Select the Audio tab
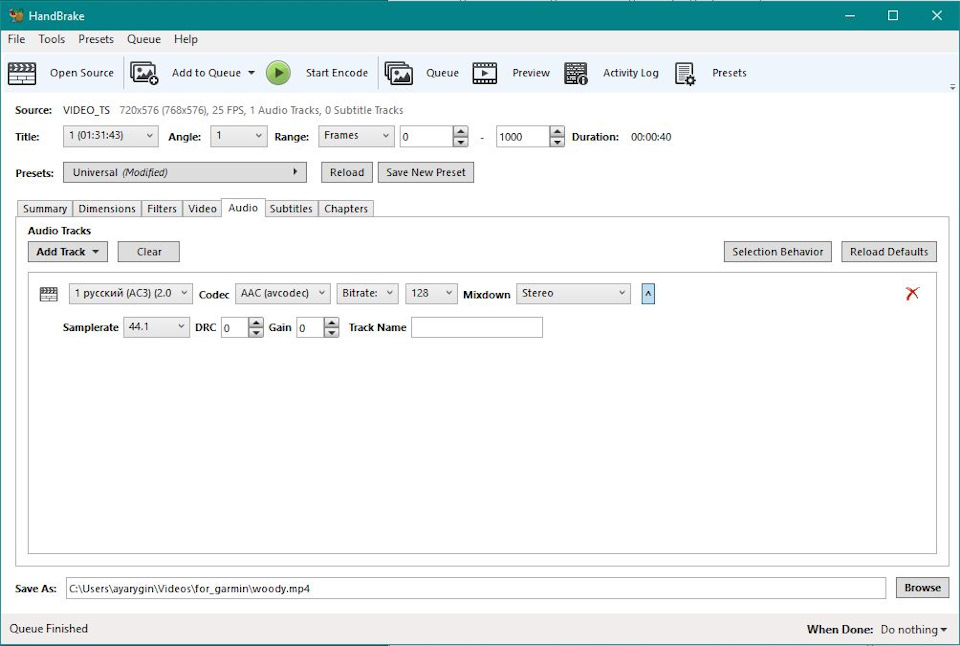Viewport: 960px width, 646px height. [x=243, y=208]
